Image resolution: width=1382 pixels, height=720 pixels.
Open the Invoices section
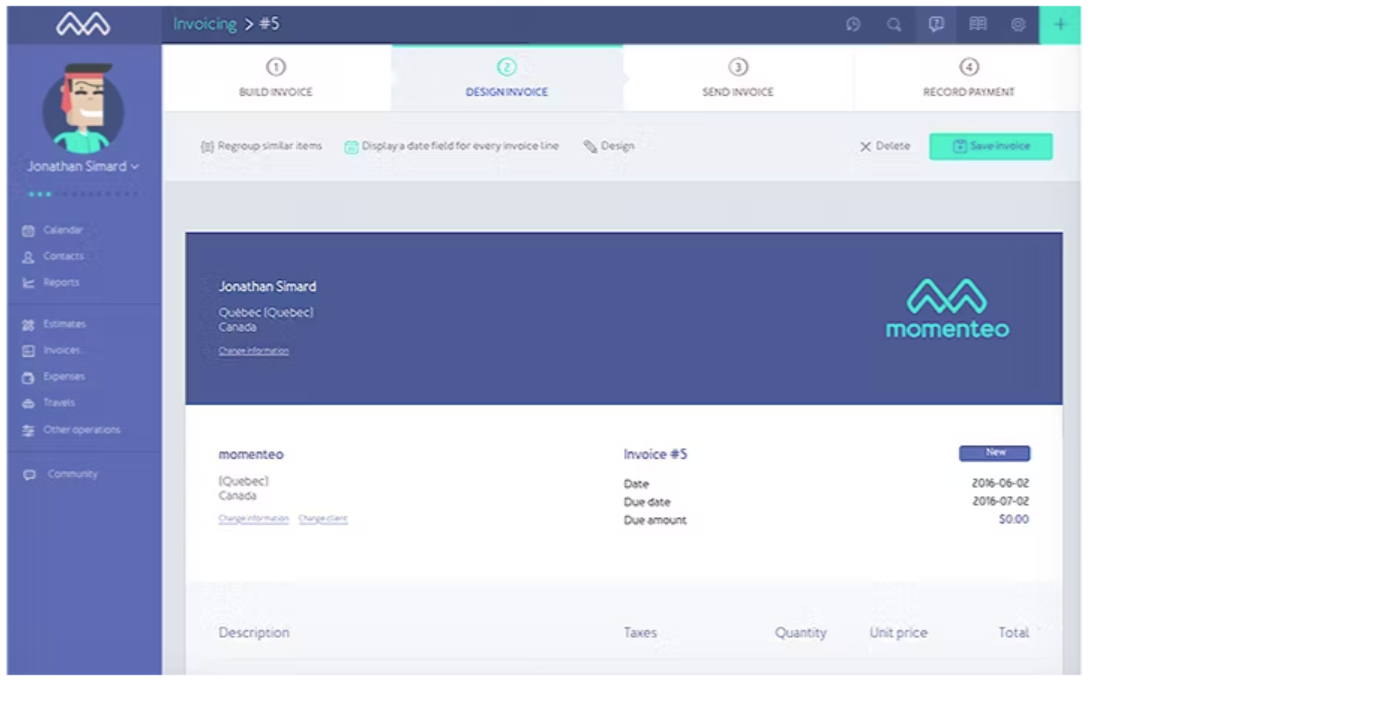coord(60,350)
